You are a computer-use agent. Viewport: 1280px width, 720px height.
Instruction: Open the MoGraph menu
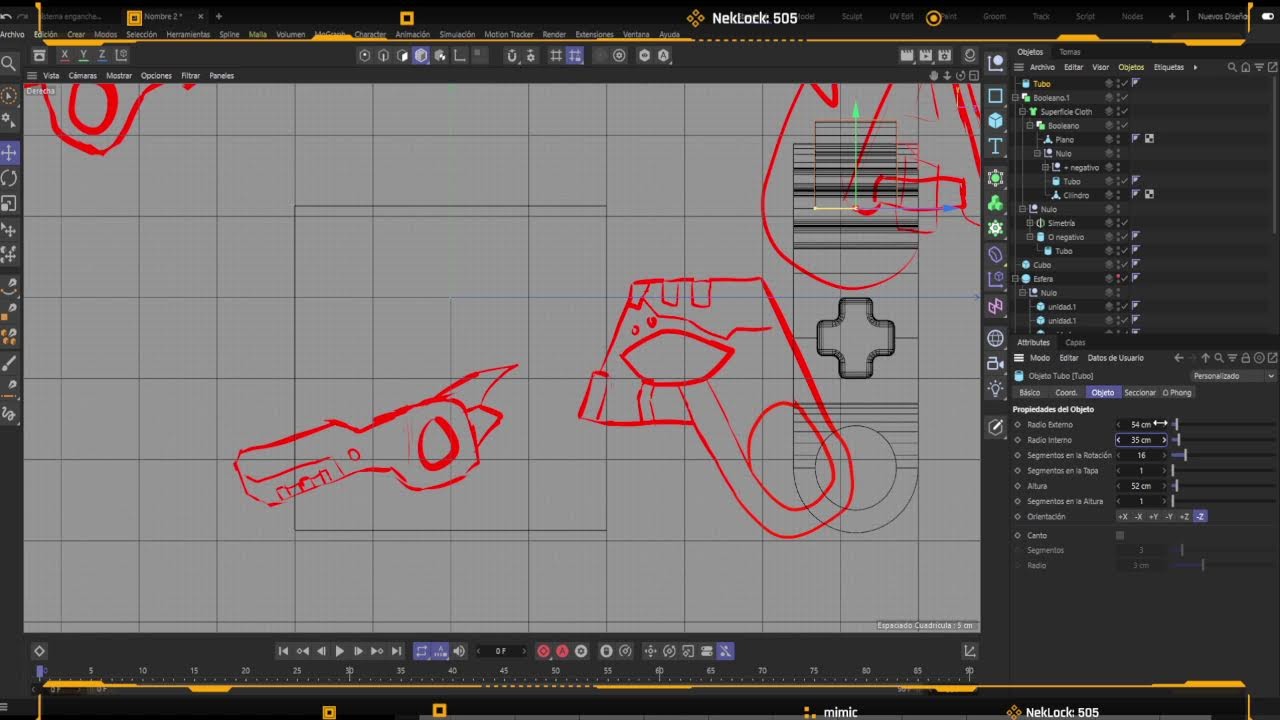pos(330,34)
